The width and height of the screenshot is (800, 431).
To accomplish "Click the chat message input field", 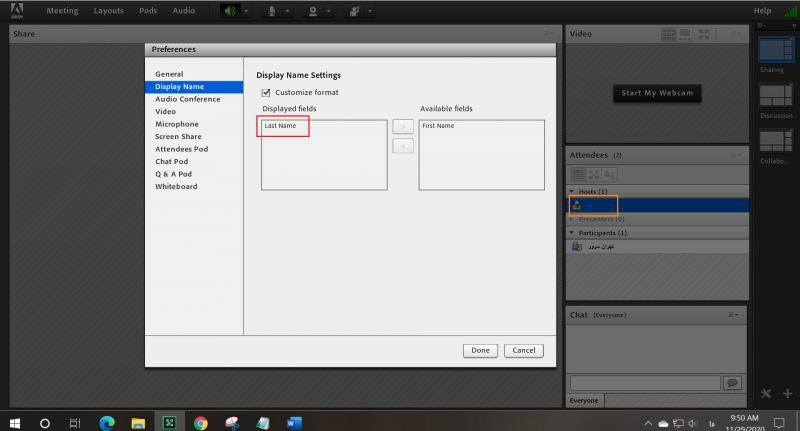I will (x=645, y=383).
